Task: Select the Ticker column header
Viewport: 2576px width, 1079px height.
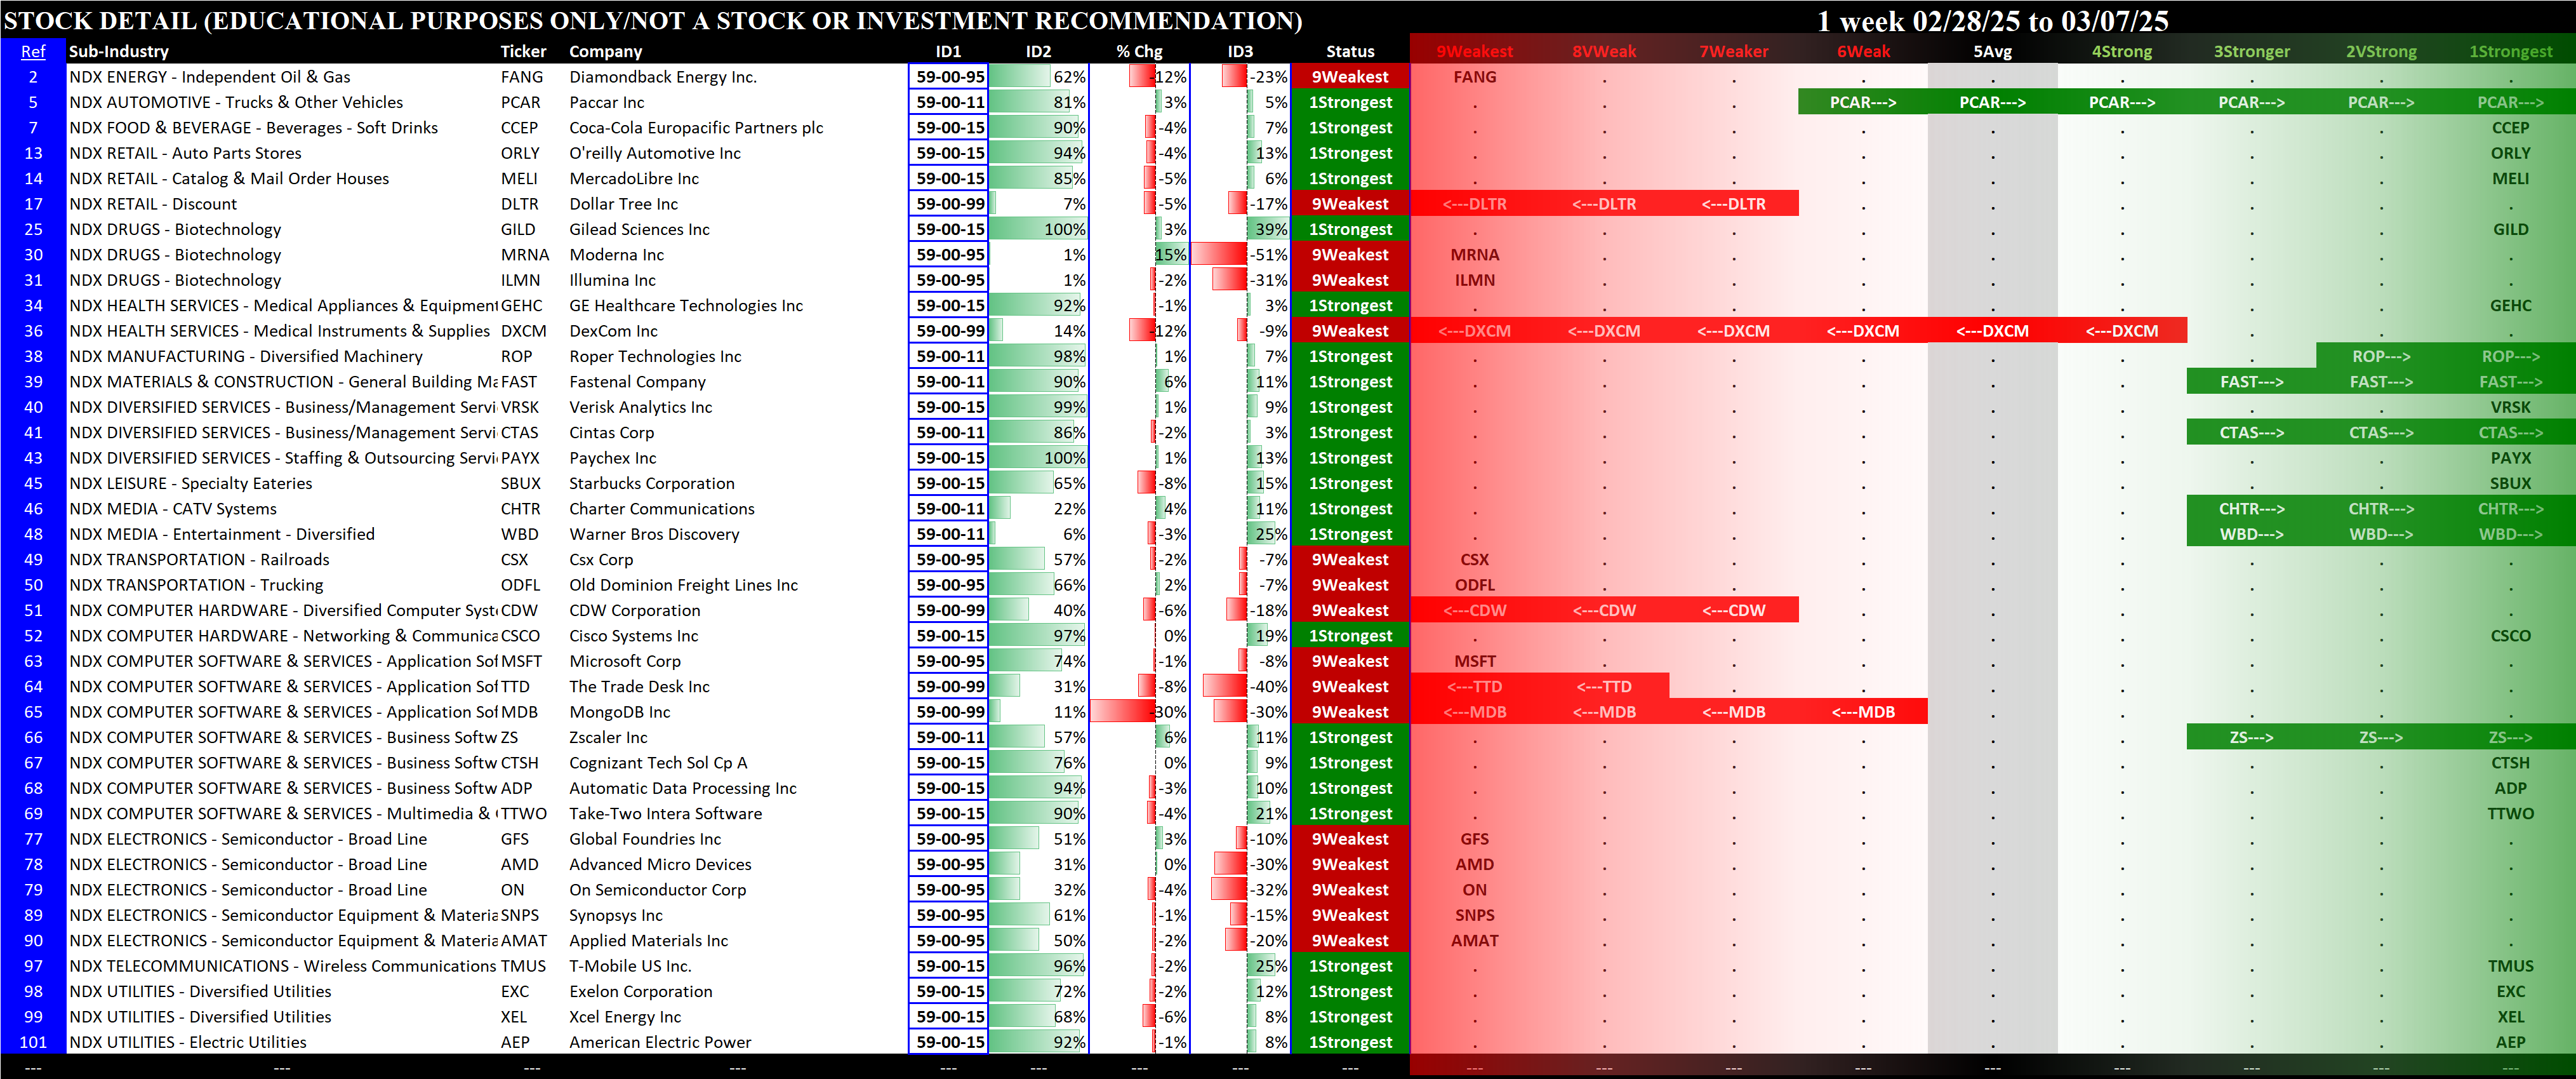Action: [x=523, y=51]
